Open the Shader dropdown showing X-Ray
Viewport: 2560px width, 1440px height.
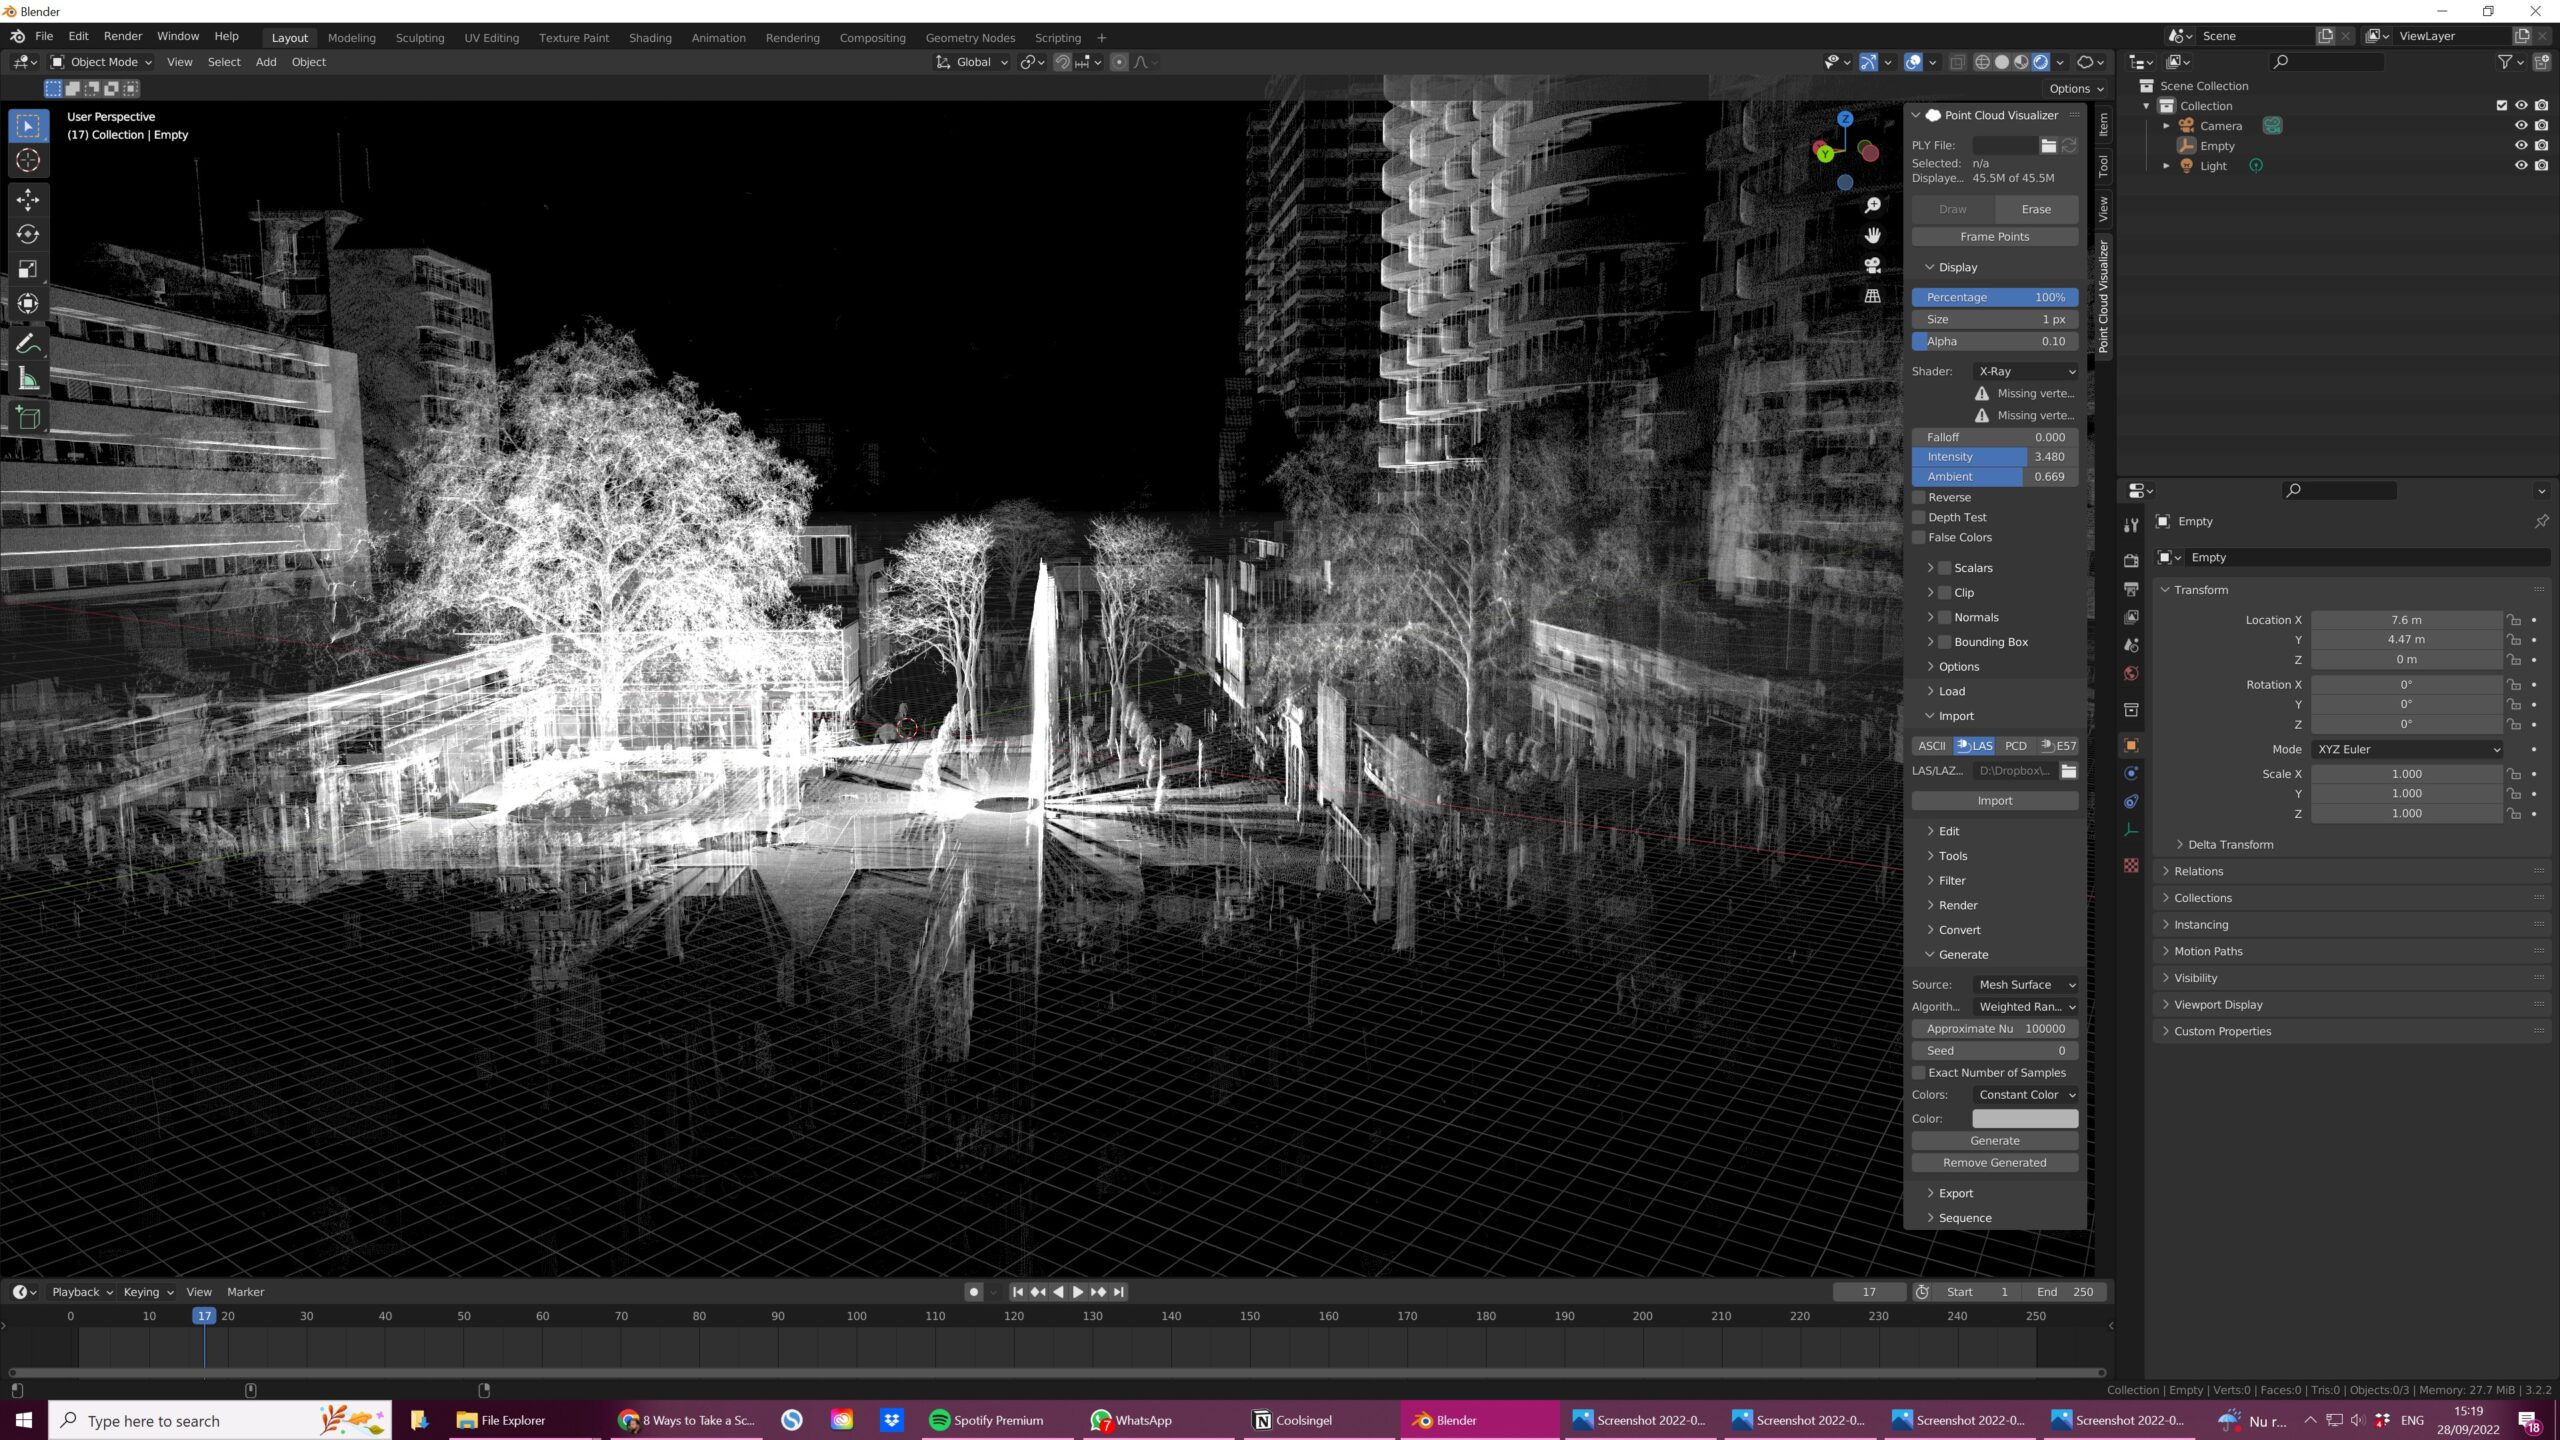2025,371
